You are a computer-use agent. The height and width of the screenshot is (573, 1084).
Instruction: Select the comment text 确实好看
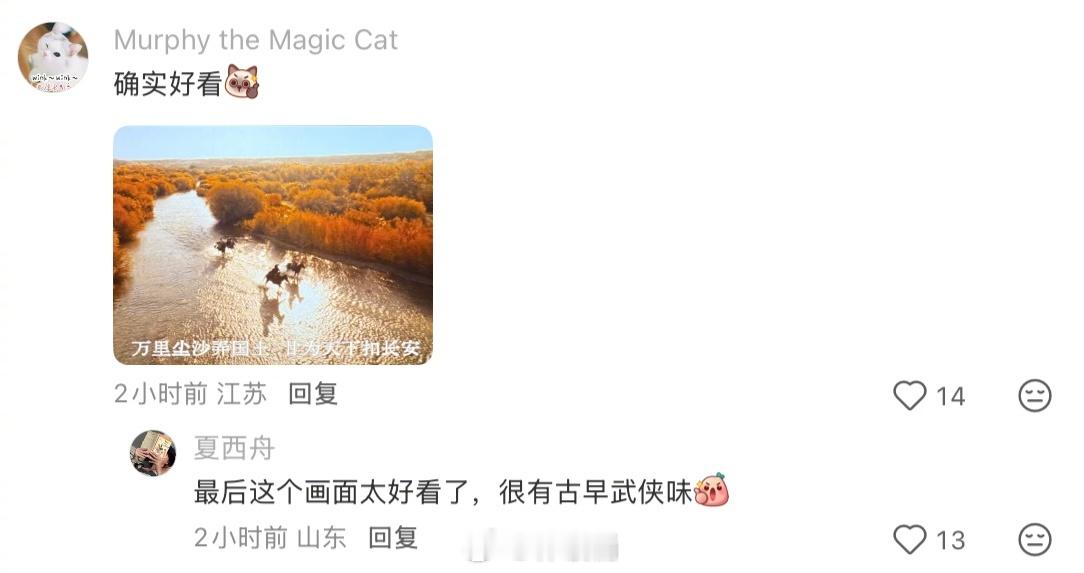168,84
